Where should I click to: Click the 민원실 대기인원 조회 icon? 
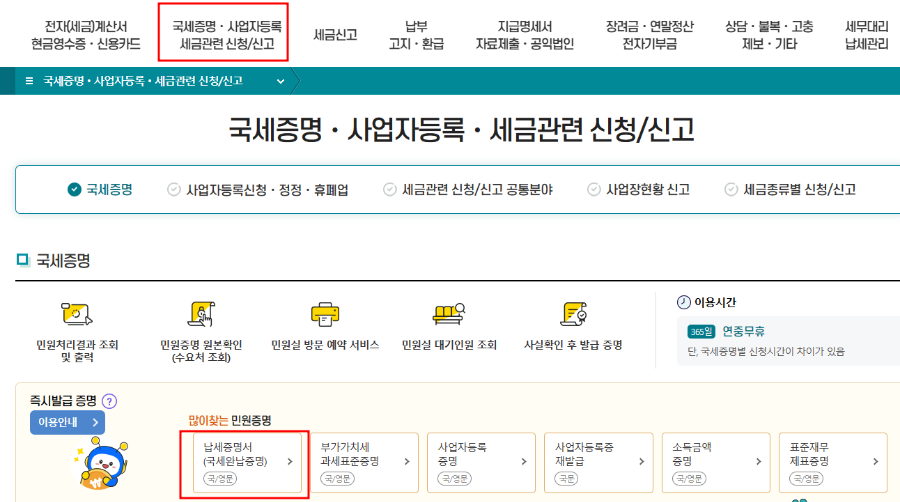[449, 314]
